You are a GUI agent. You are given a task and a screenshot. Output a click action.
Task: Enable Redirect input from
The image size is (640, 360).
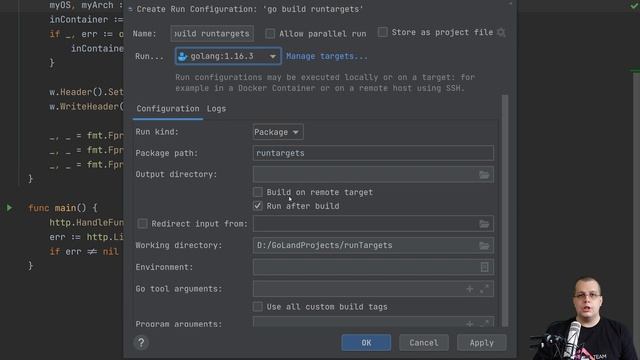[142, 224]
